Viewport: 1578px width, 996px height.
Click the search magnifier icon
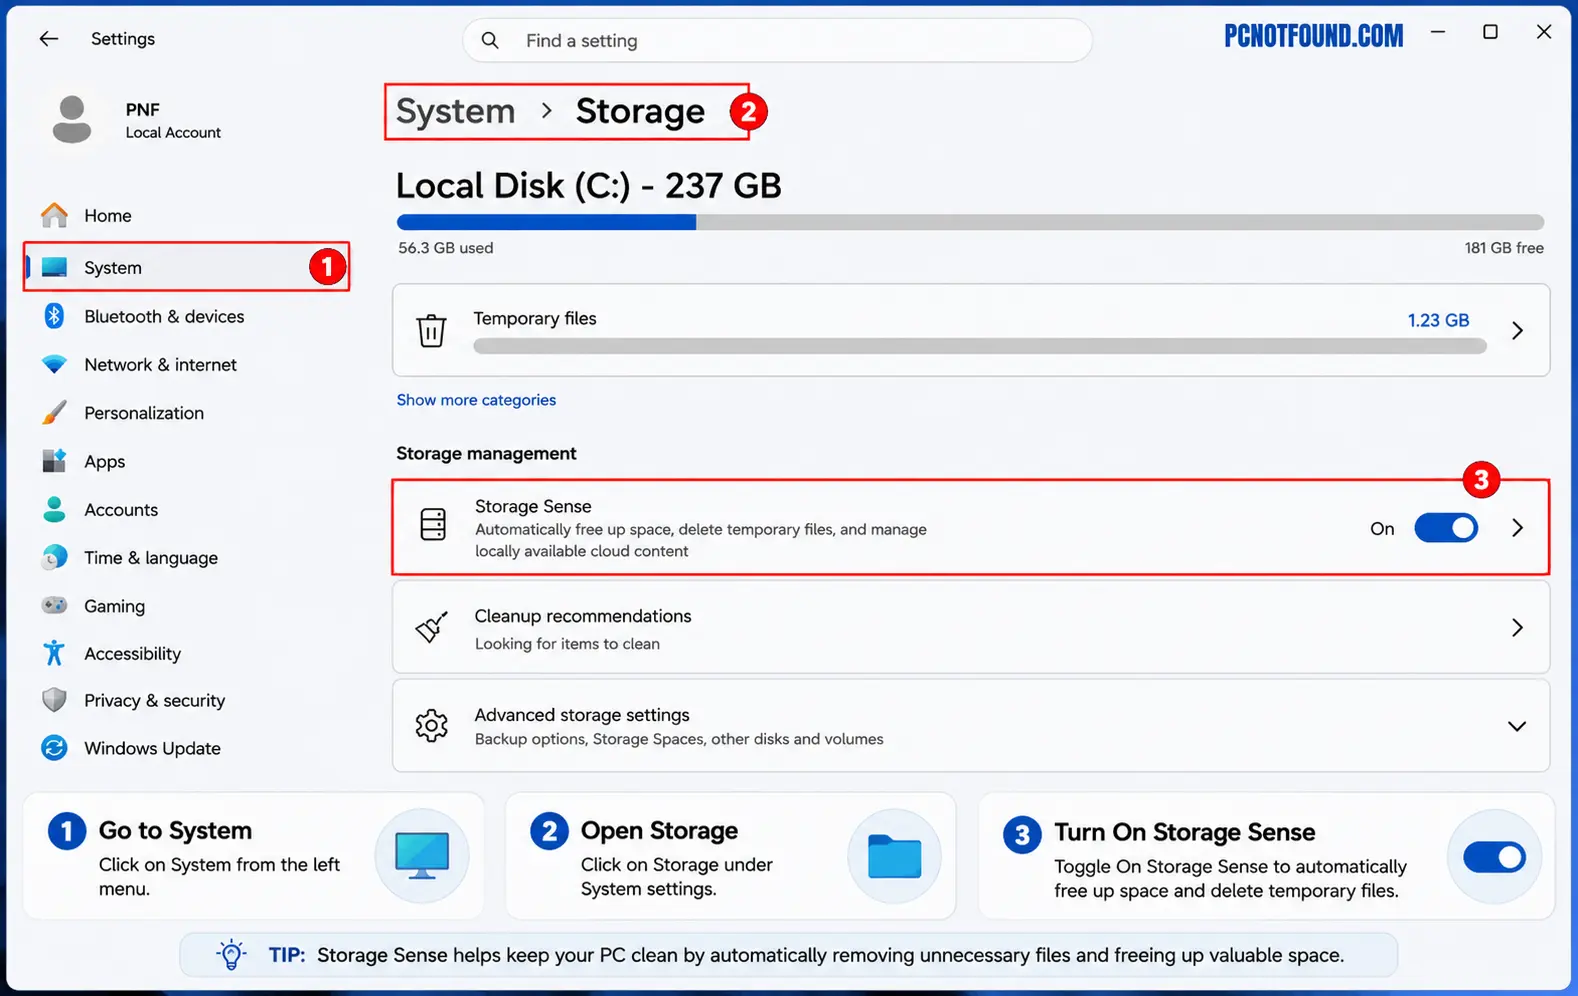click(x=490, y=40)
